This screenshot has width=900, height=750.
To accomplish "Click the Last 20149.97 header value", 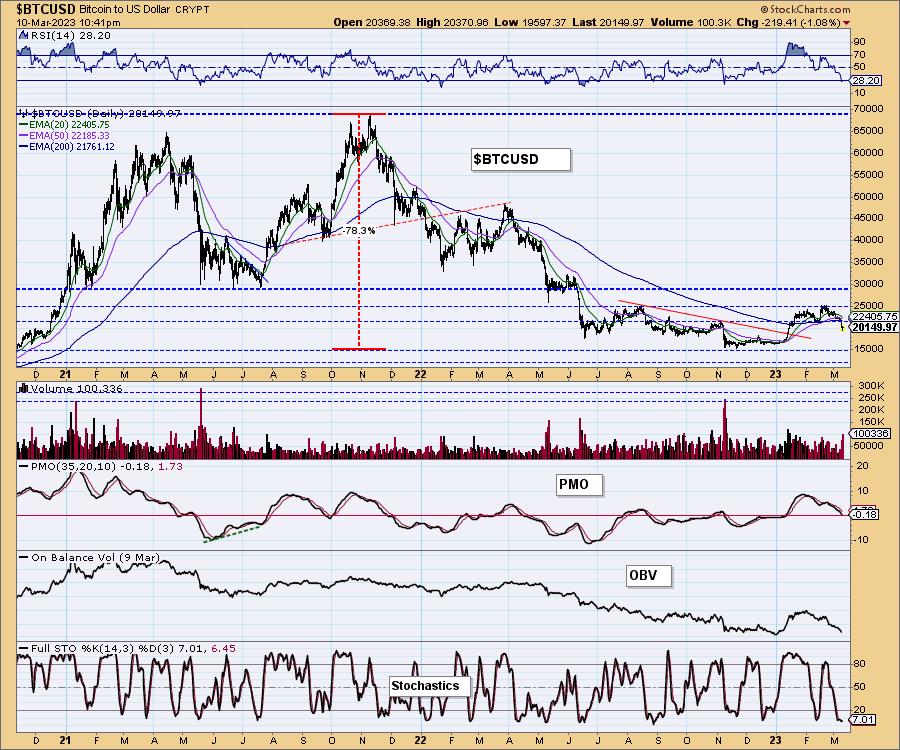I will click(608, 22).
